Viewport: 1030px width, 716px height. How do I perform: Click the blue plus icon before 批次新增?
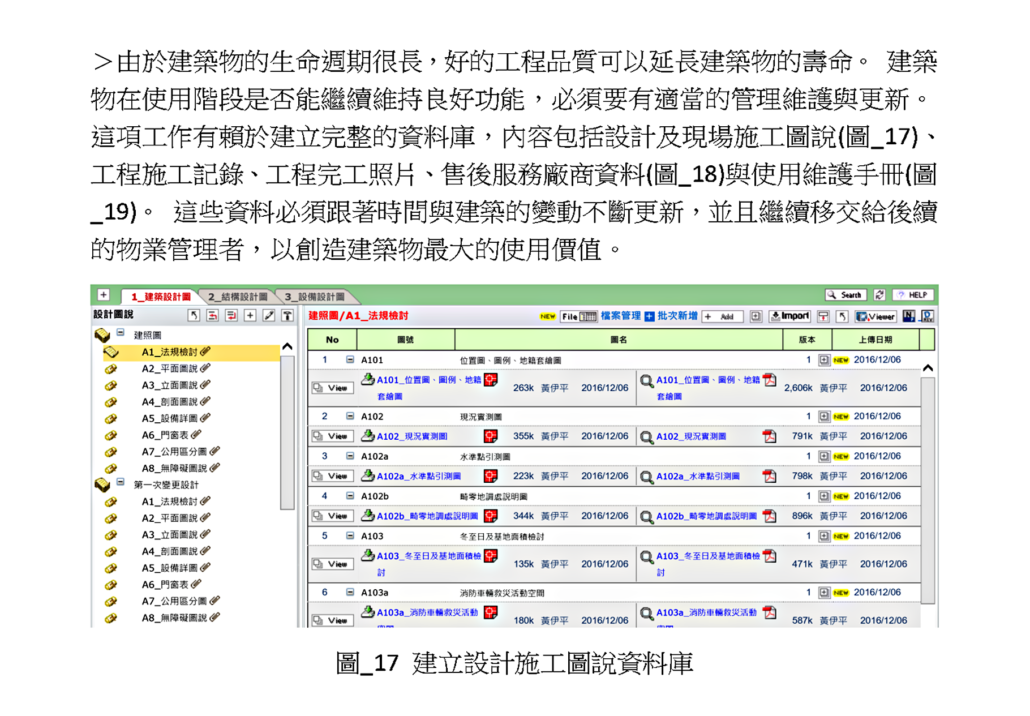[x=649, y=317]
